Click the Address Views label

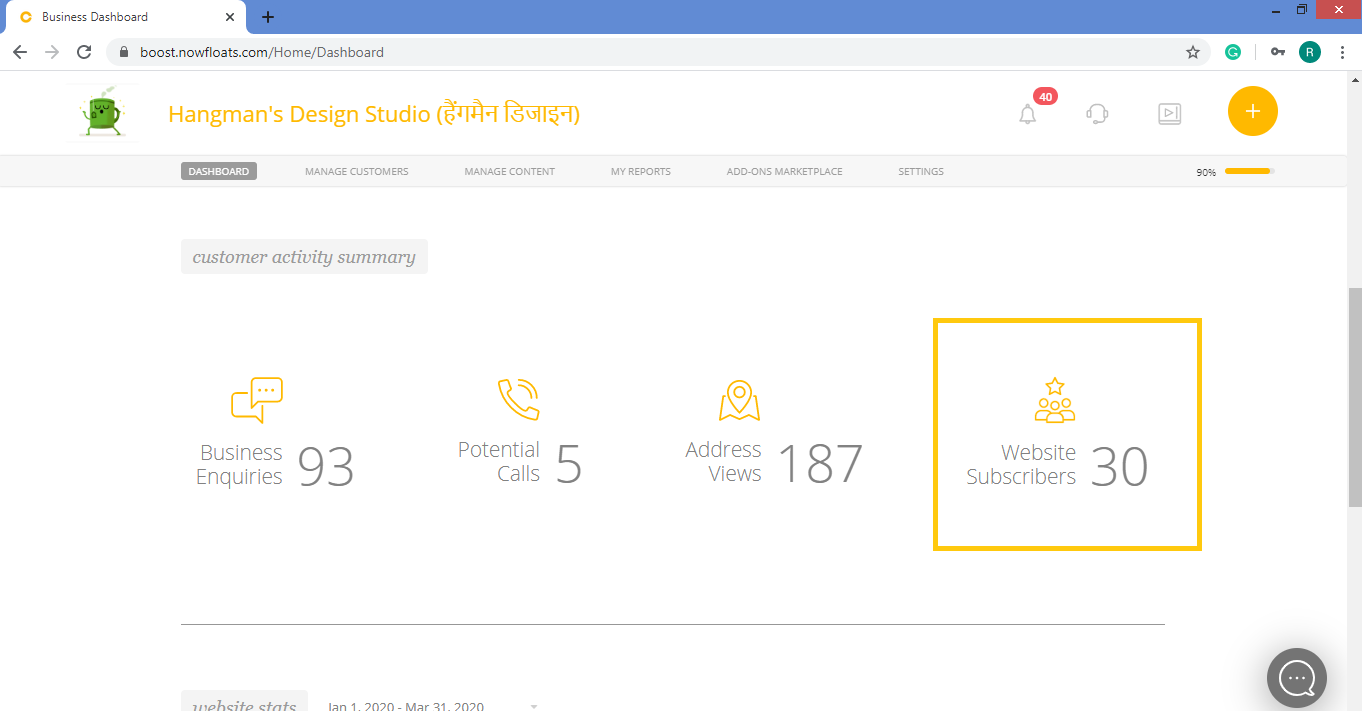pyautogui.click(x=724, y=462)
